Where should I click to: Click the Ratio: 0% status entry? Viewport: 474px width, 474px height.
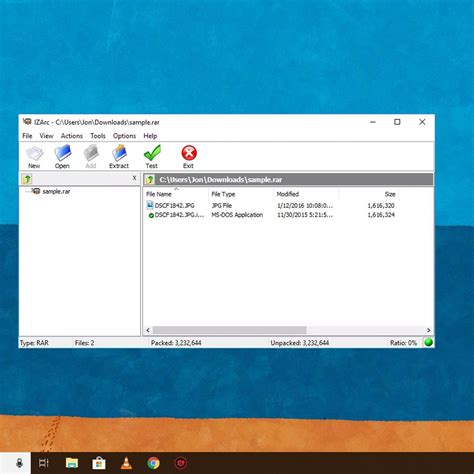pos(403,343)
